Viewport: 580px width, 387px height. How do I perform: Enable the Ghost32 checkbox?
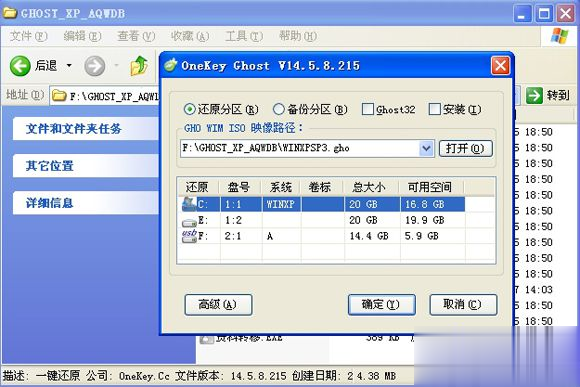coord(368,109)
